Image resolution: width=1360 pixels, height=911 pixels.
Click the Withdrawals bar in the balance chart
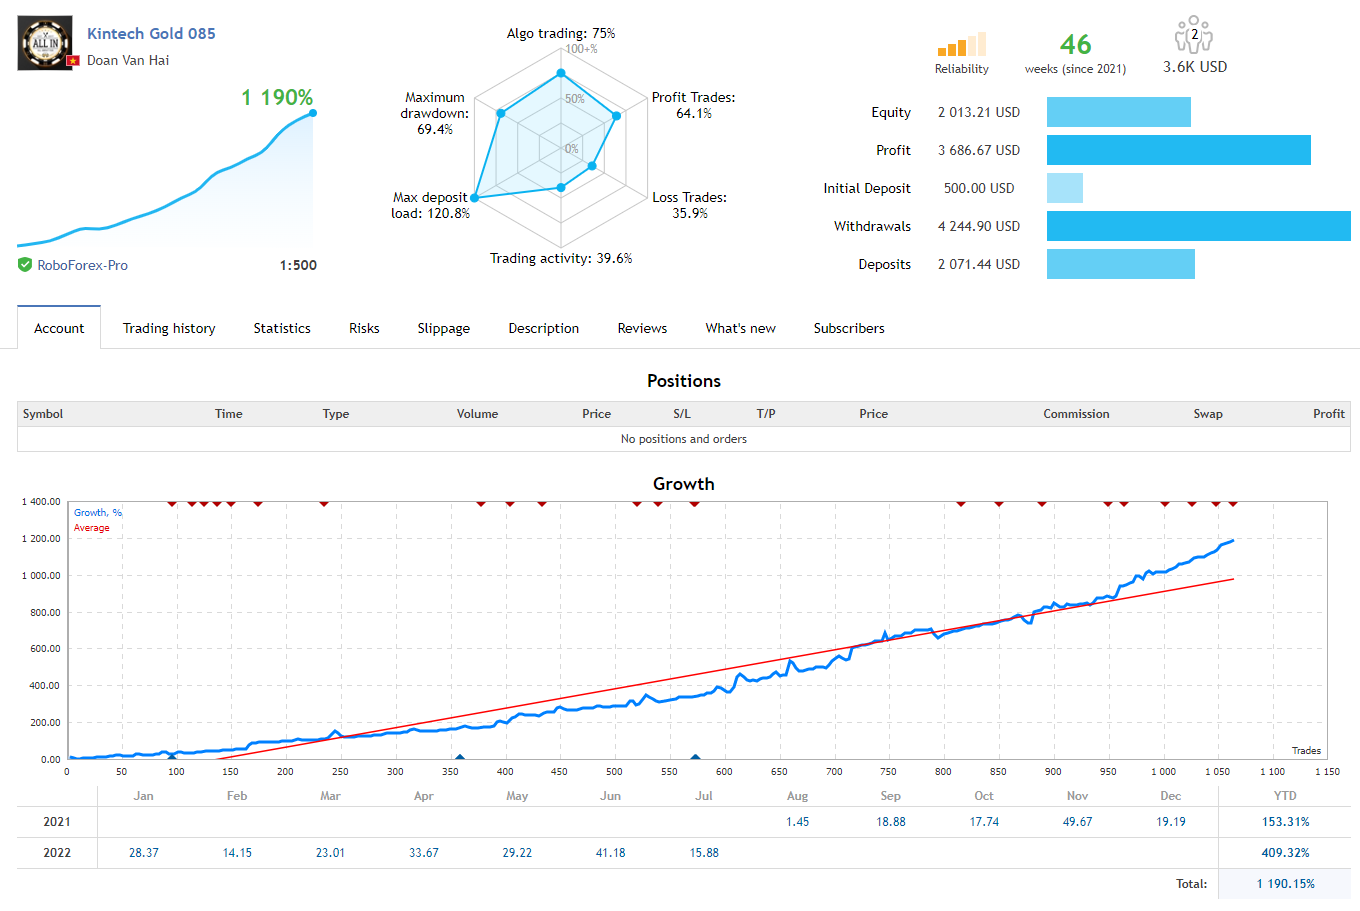coord(1199,226)
